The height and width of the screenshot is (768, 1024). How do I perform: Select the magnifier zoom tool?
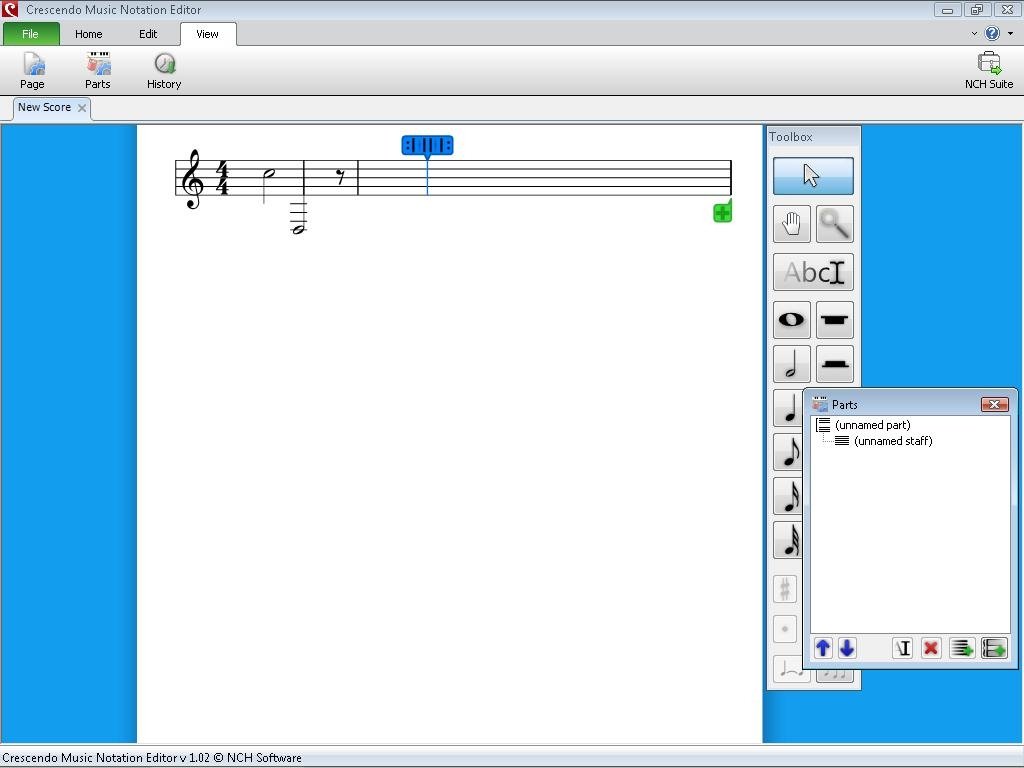pyautogui.click(x=835, y=224)
